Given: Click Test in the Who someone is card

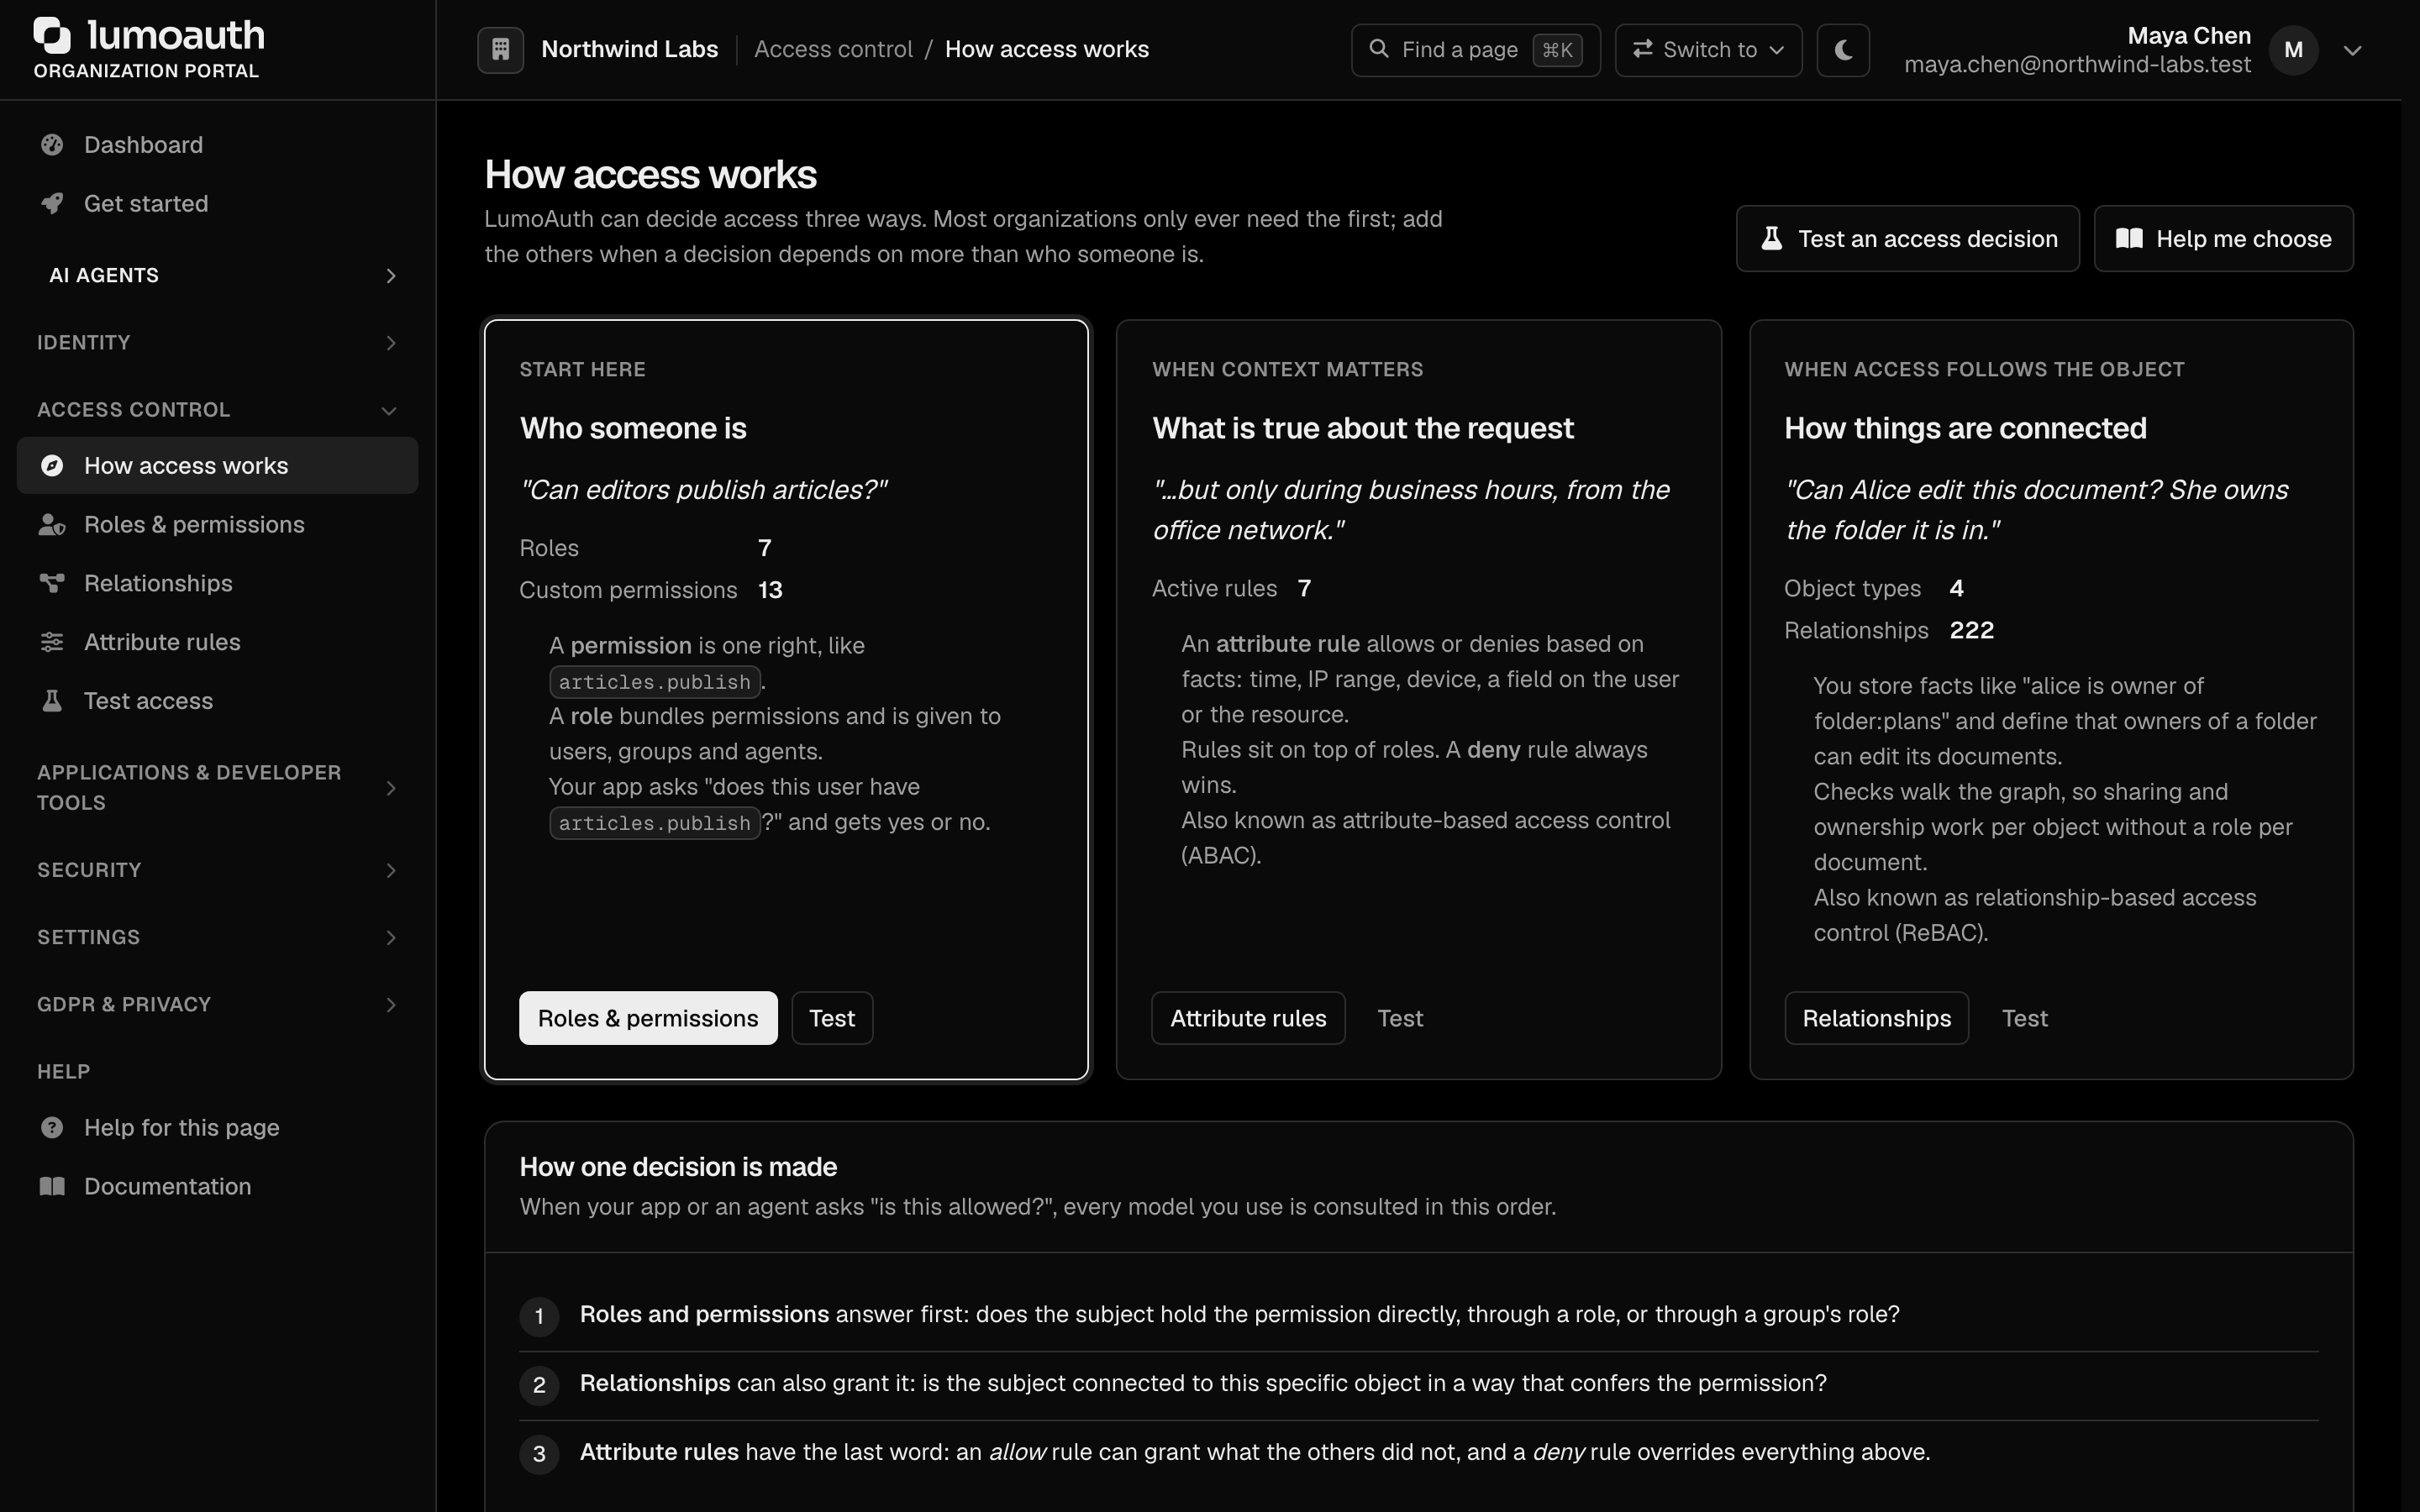Looking at the screenshot, I should click(x=832, y=1018).
